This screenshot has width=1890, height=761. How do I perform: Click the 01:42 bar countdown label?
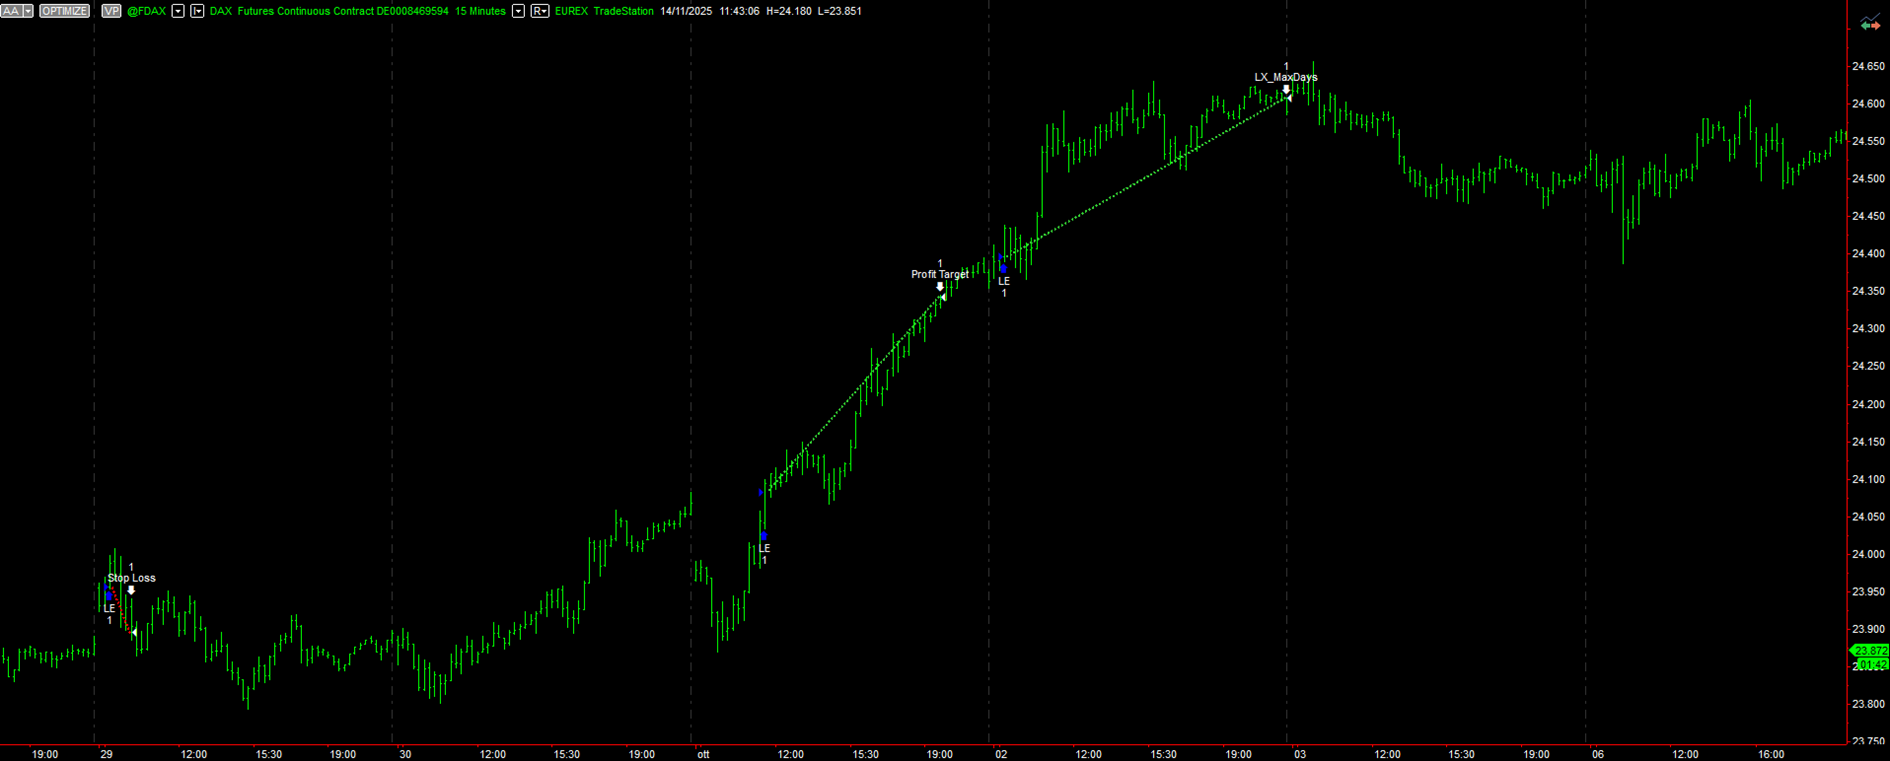1871,665
